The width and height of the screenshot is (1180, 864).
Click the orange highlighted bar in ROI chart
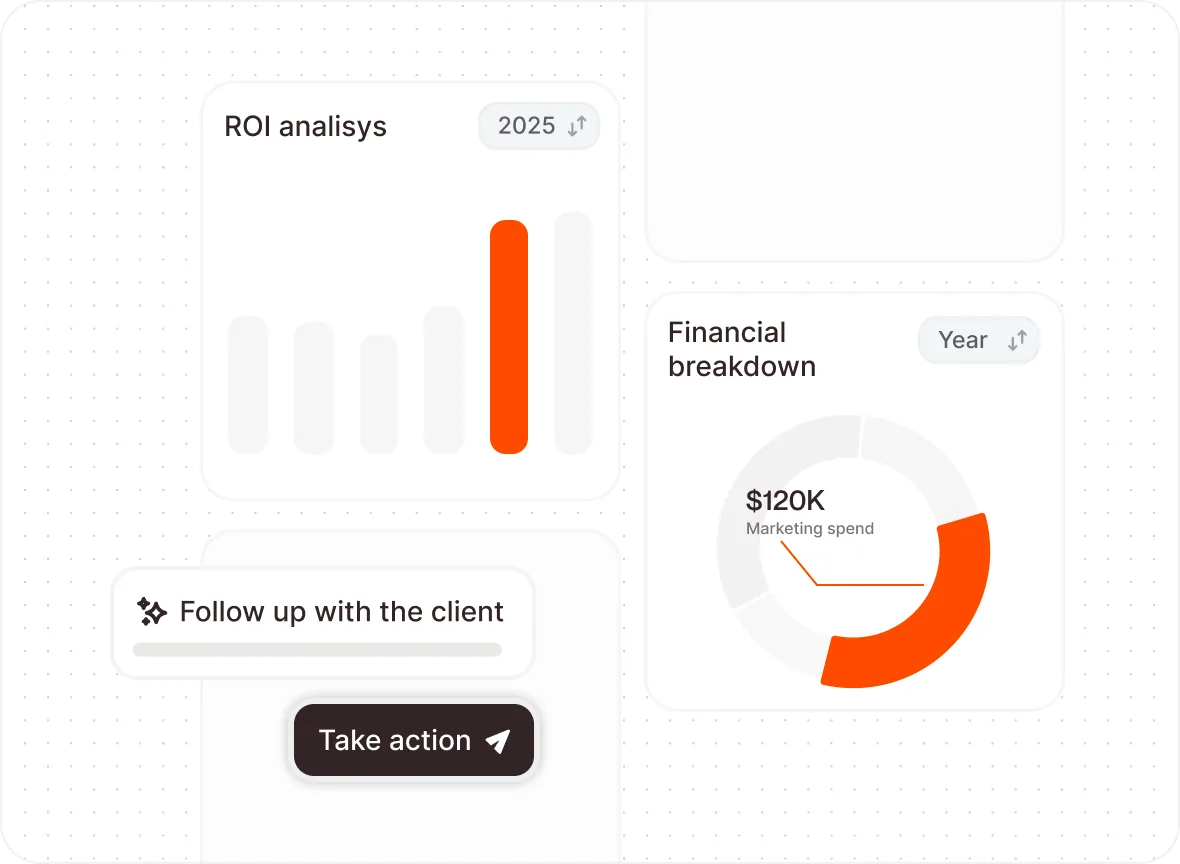pyautogui.click(x=509, y=336)
